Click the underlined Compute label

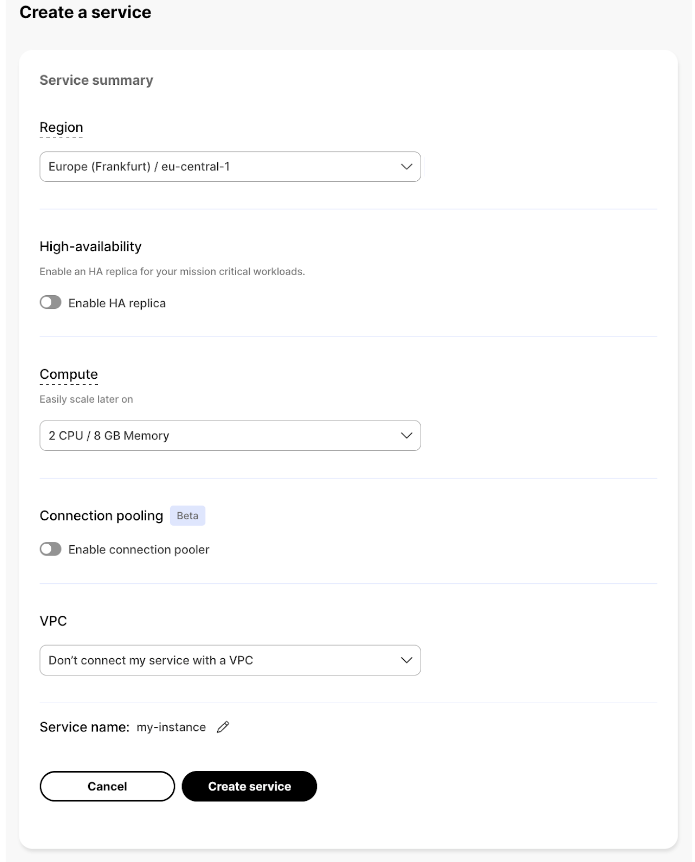(68, 375)
